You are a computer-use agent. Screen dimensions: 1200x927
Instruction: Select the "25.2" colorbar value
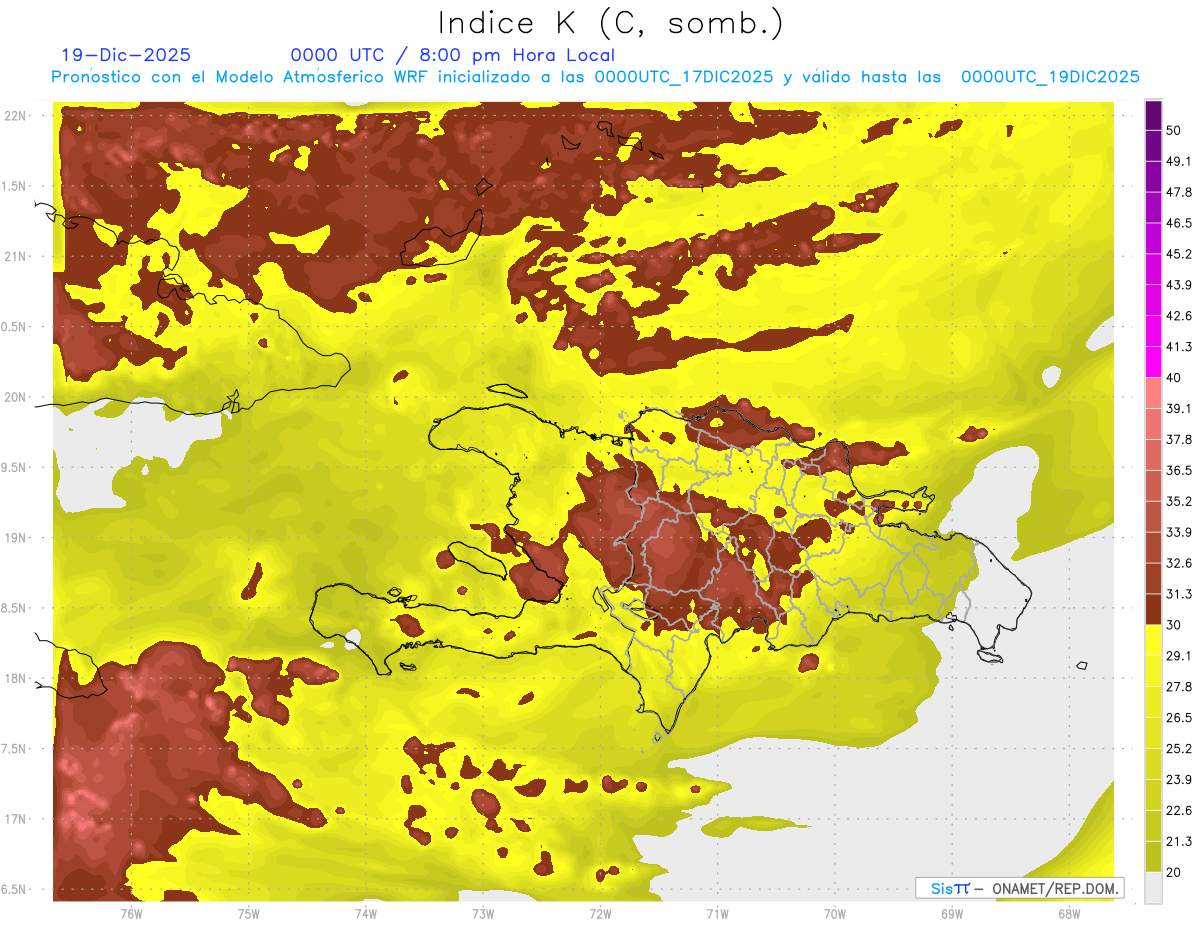(1179, 749)
